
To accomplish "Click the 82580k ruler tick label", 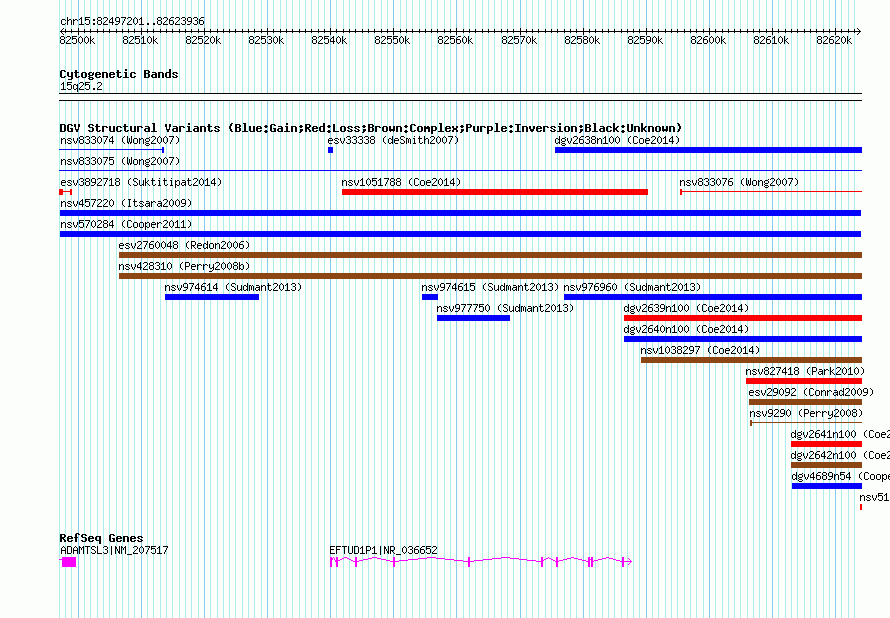I will tap(582, 40).
